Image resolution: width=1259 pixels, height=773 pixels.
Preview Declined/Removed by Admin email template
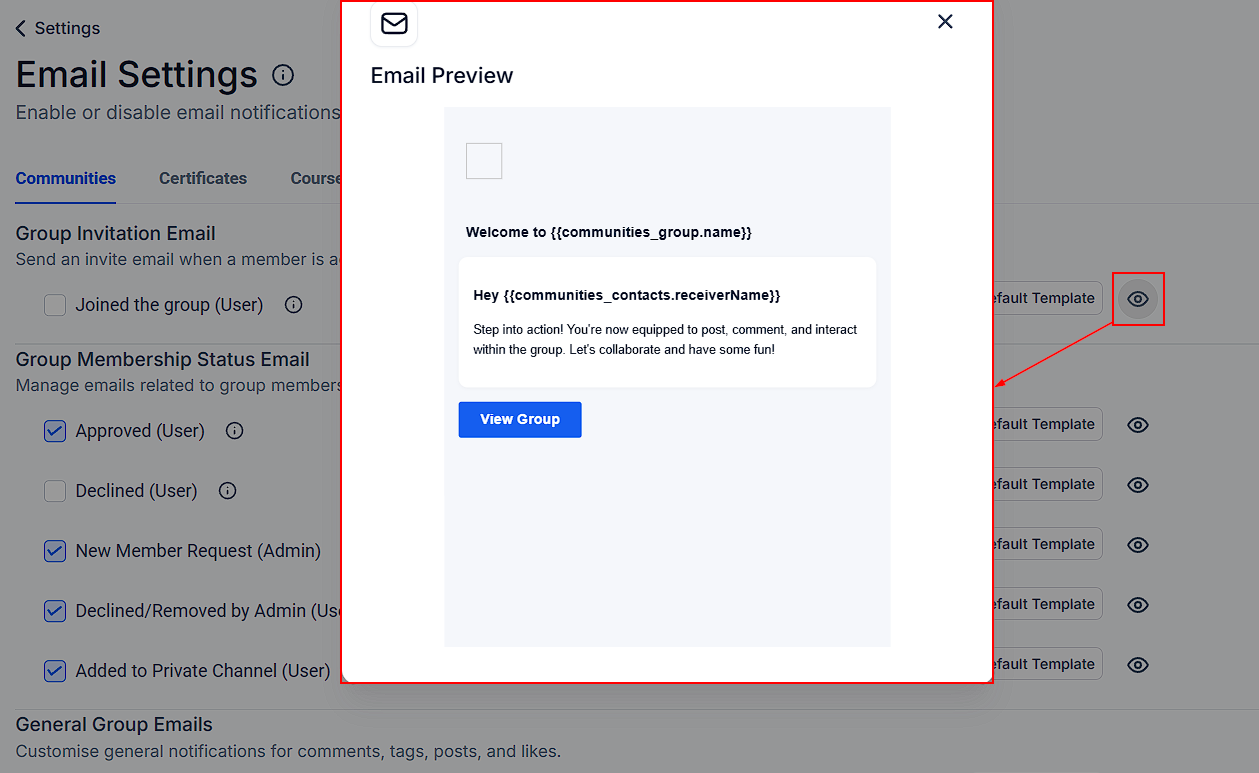point(1138,605)
